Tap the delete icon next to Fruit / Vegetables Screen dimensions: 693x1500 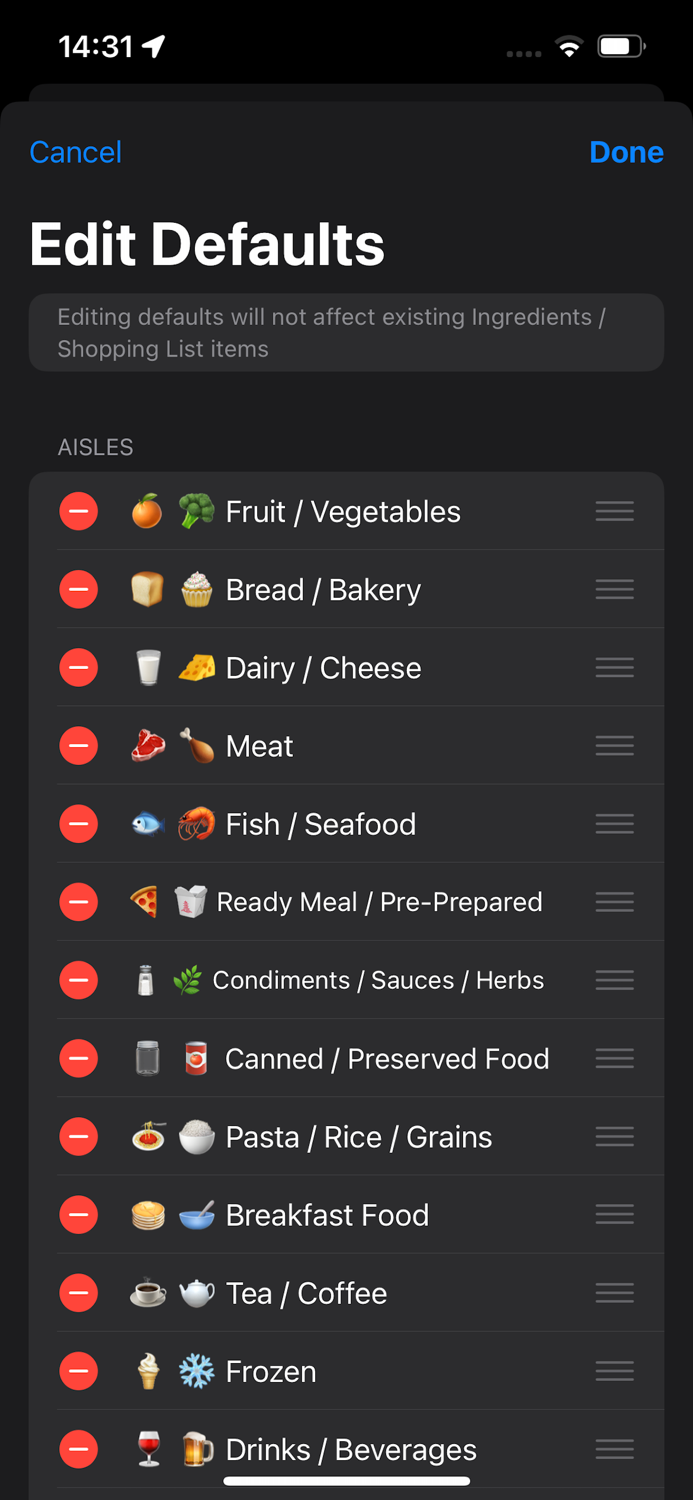[x=79, y=511]
